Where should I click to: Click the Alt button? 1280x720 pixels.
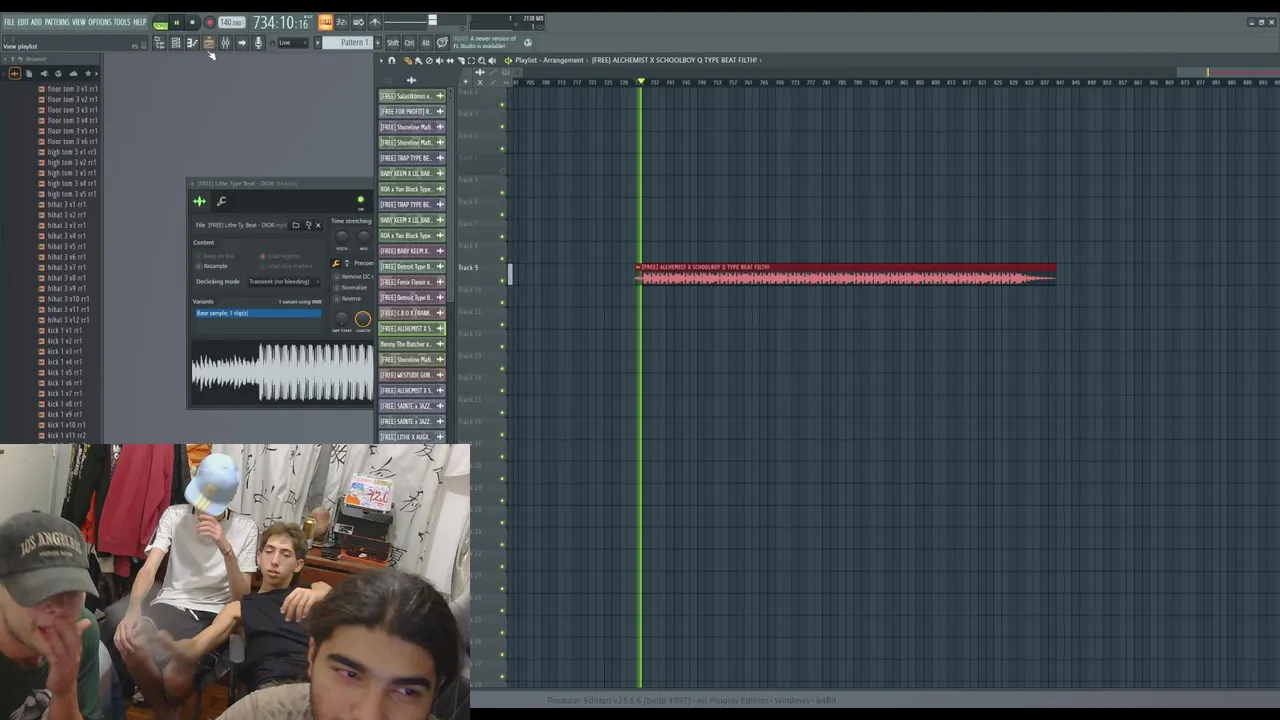point(425,43)
